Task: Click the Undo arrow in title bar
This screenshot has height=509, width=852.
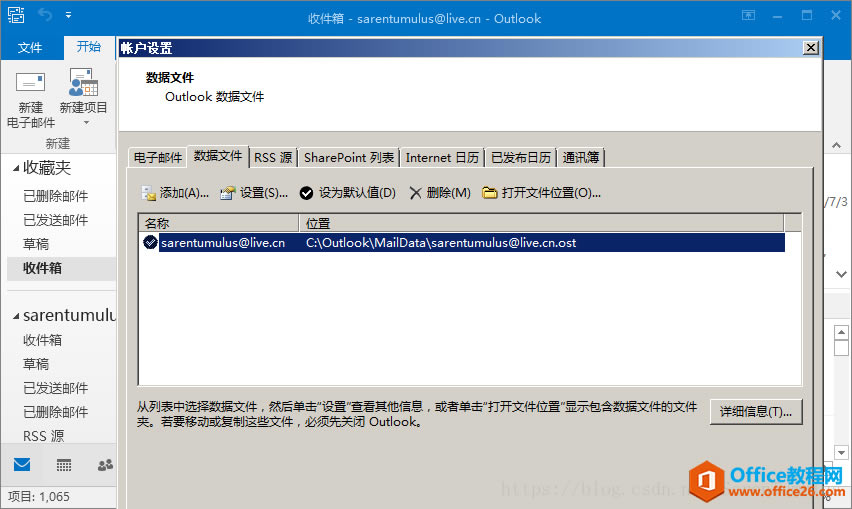Action: coord(45,15)
